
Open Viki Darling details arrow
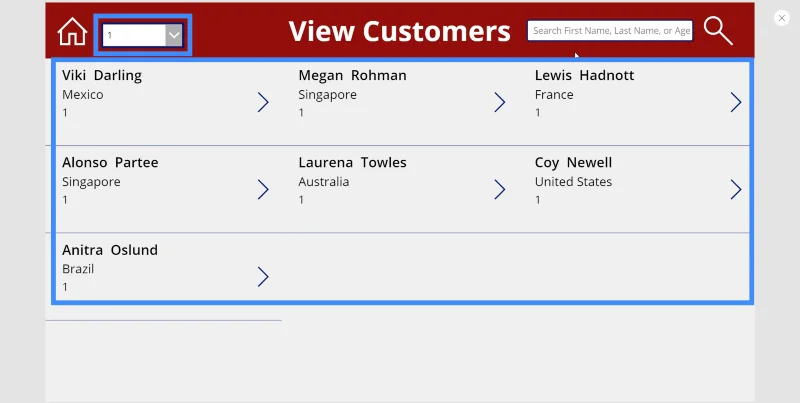pyautogui.click(x=263, y=102)
